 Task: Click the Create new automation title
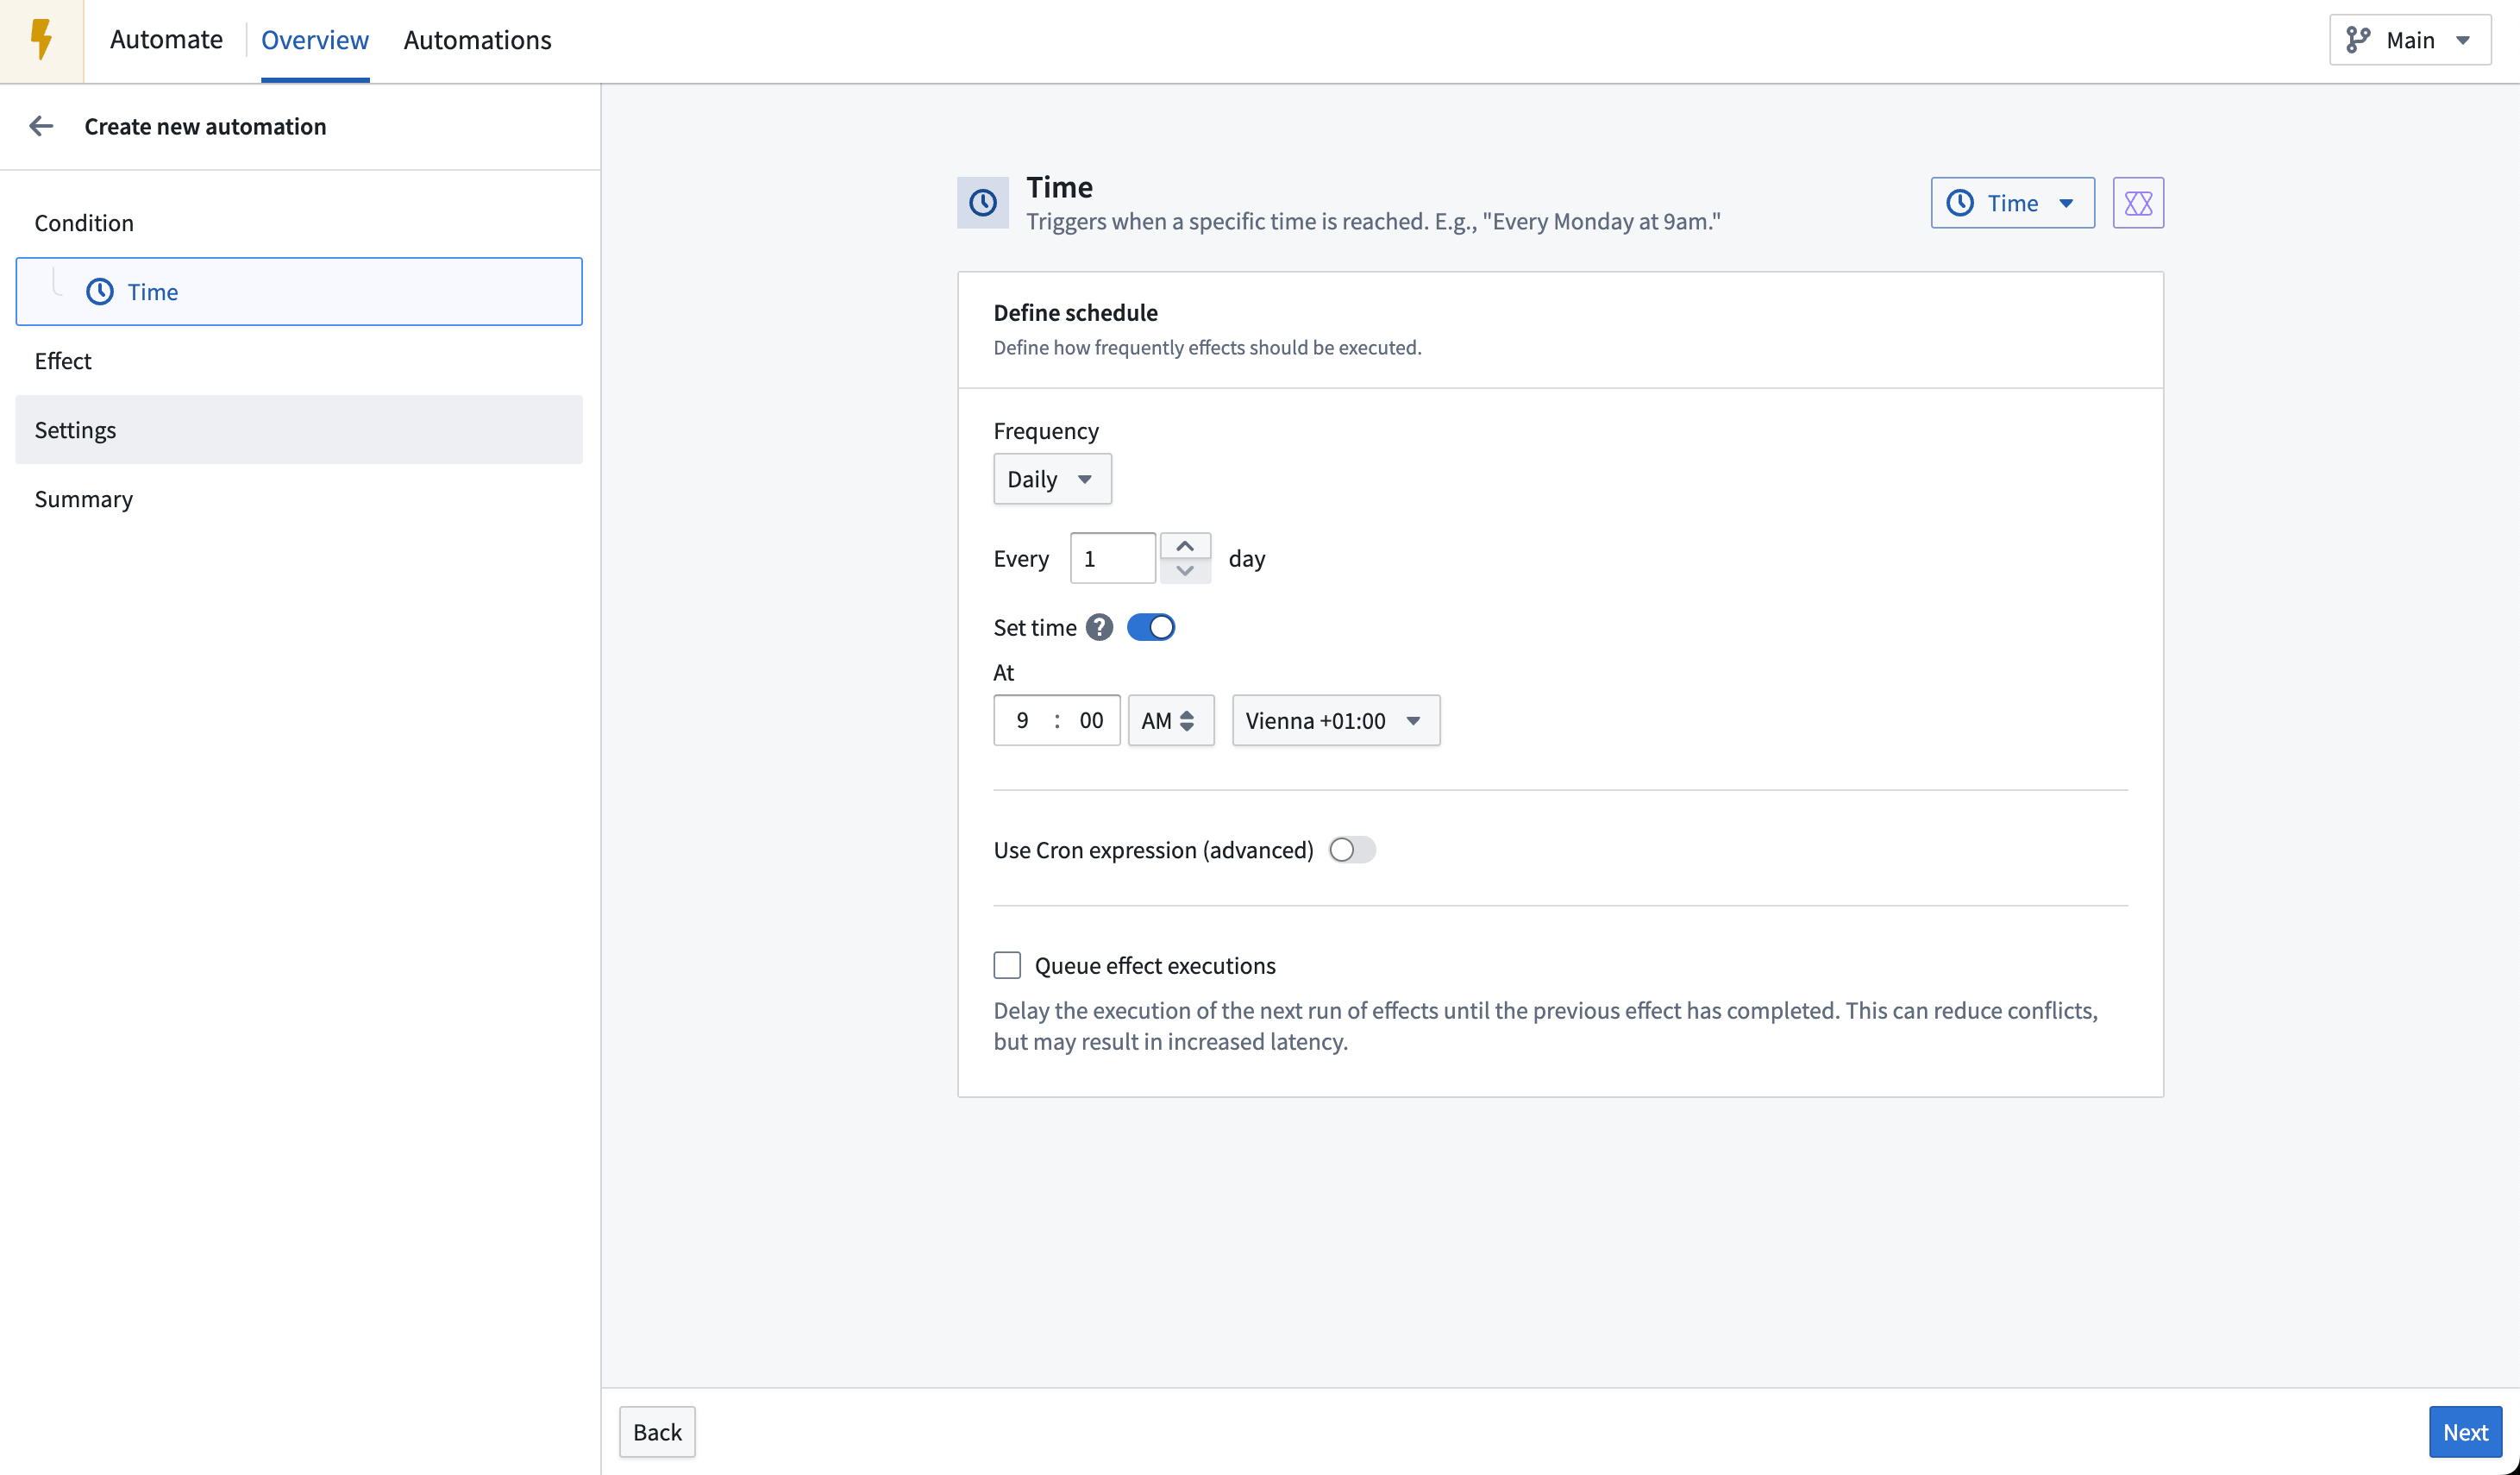point(205,126)
